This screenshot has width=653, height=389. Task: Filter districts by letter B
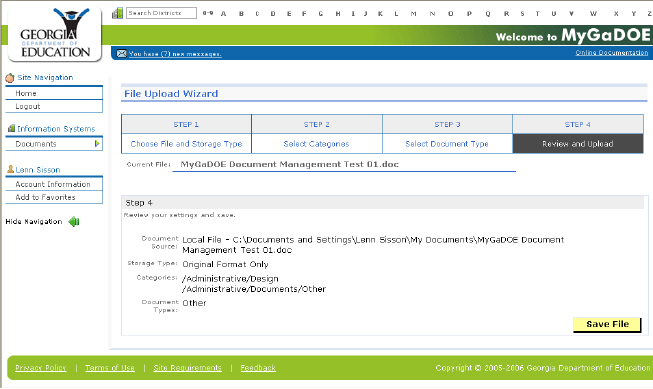click(x=241, y=14)
